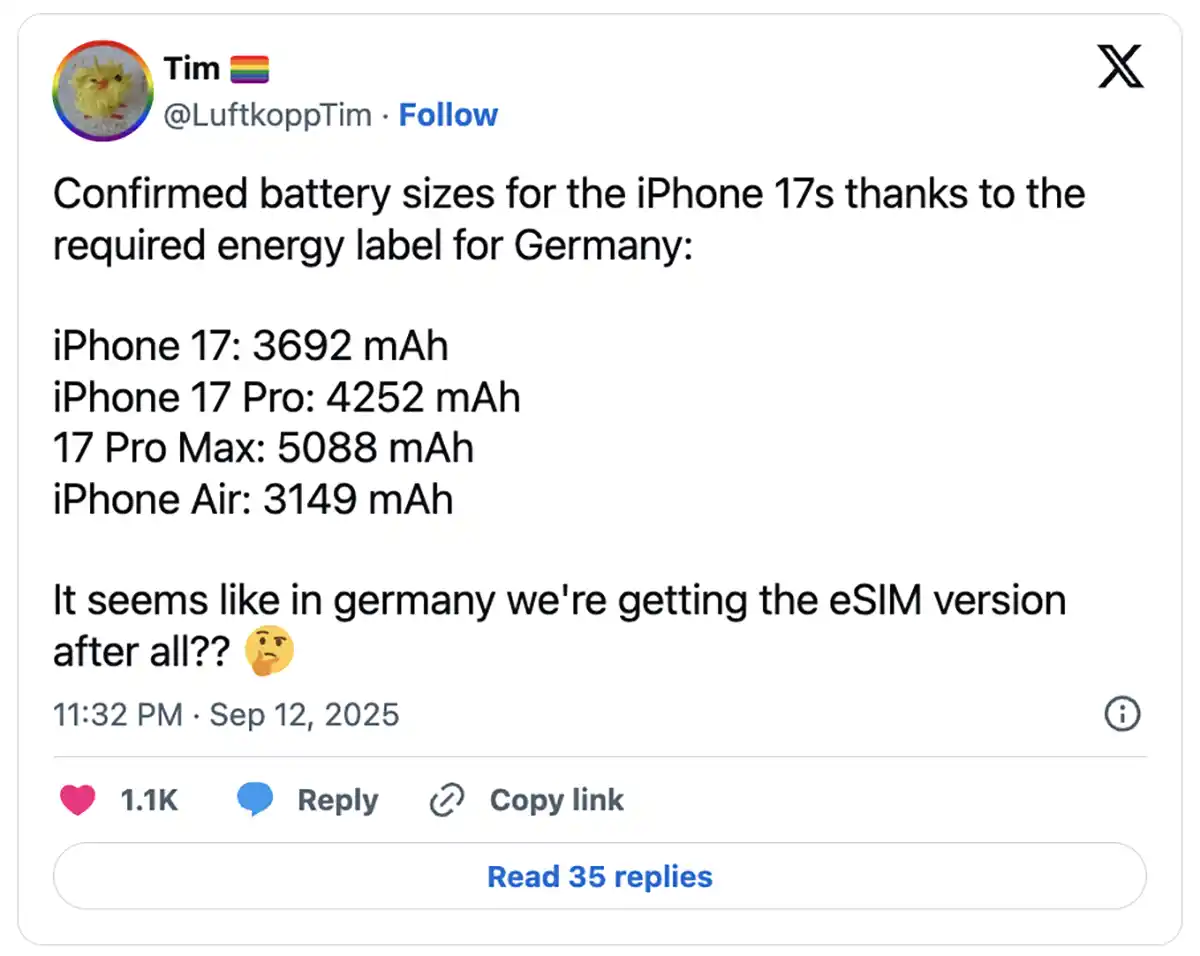Click the eSIM version sentence text
The height and width of the screenshot is (956, 1200).
(x=559, y=626)
